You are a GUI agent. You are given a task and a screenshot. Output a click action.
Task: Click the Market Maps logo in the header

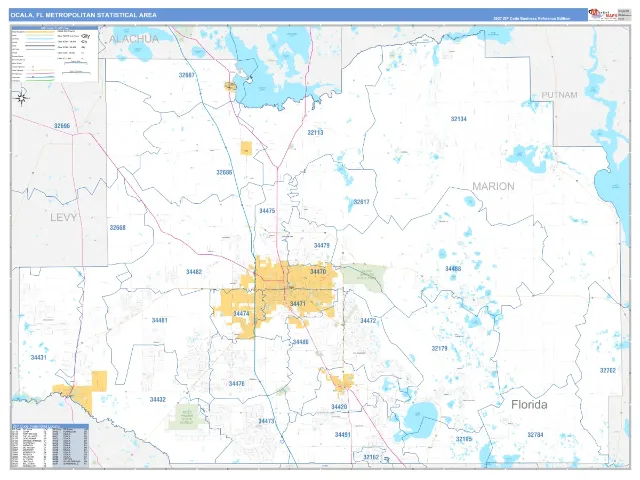[x=602, y=15]
